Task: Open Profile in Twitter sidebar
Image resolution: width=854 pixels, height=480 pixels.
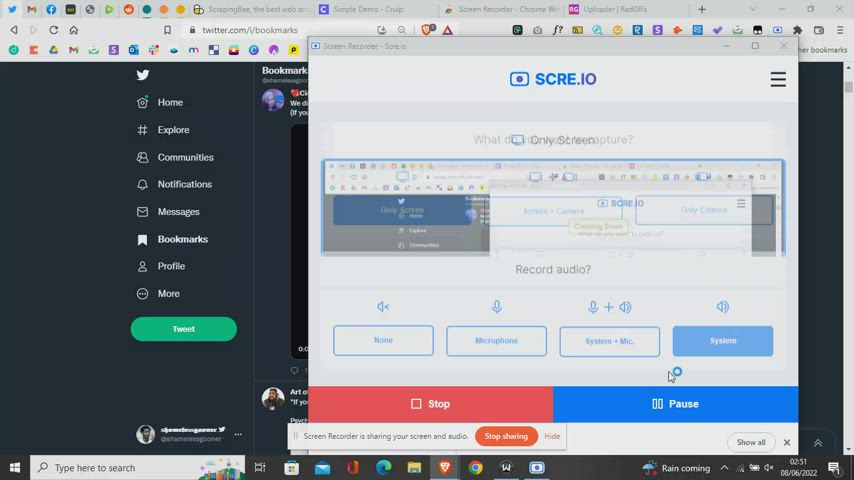Action: (161, 266)
